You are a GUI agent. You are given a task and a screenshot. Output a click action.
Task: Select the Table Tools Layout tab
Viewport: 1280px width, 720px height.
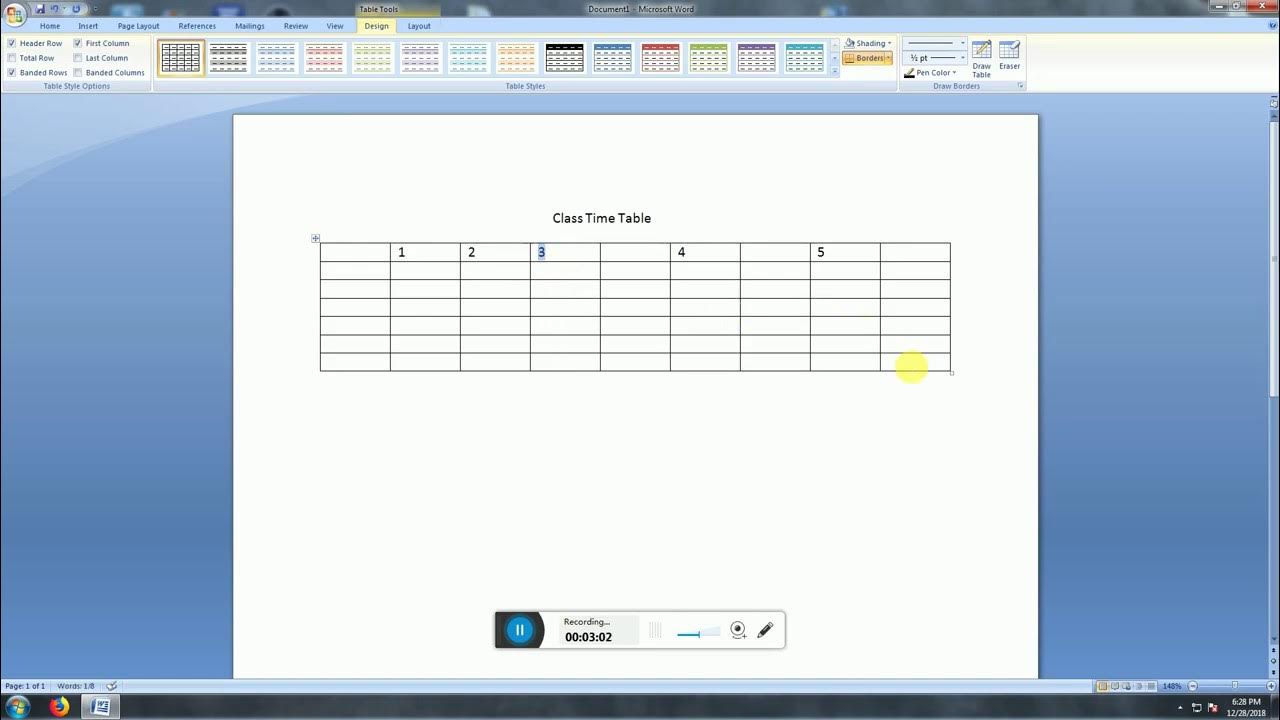tap(419, 26)
